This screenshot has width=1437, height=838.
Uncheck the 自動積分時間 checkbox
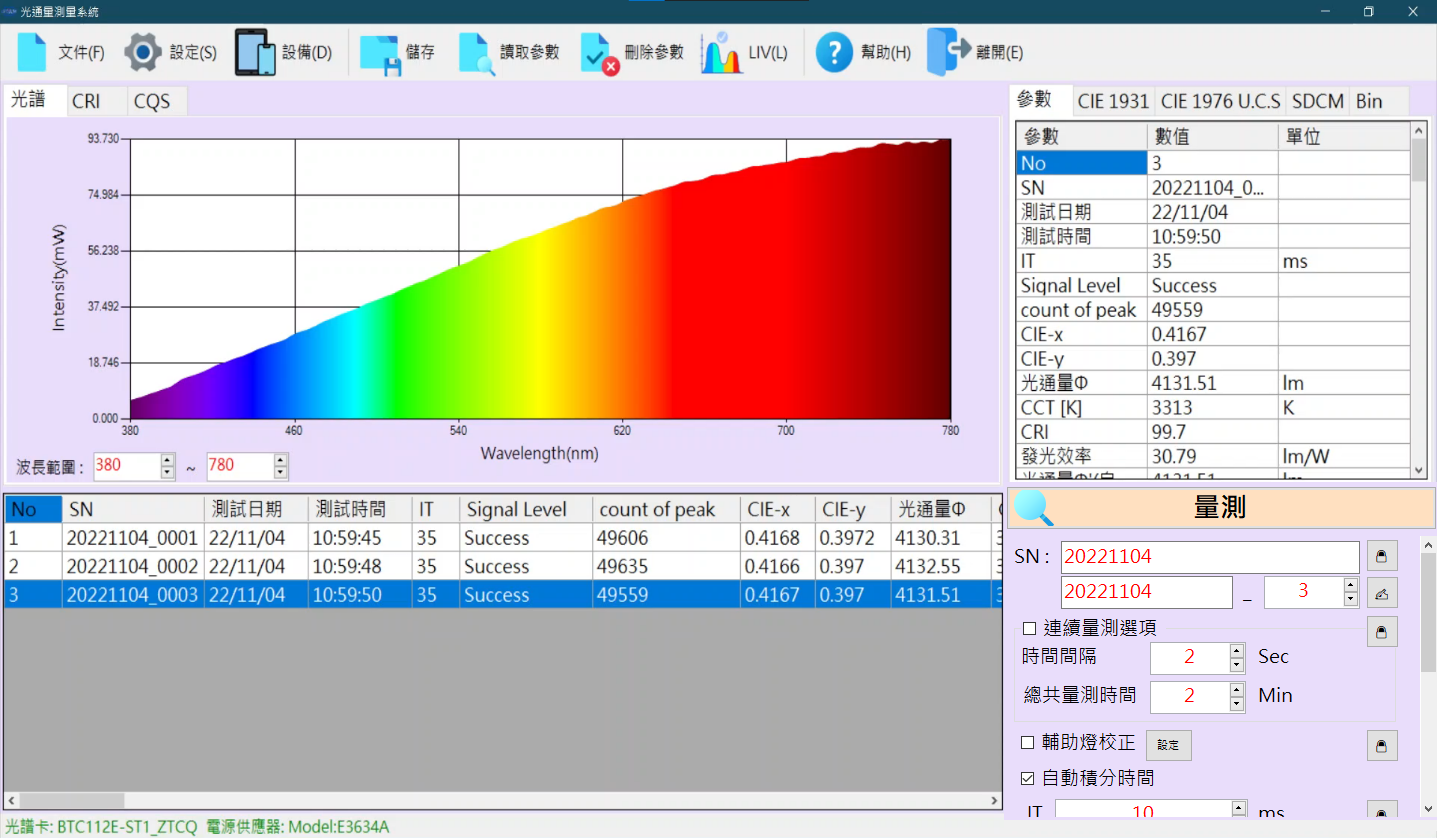(1027, 778)
